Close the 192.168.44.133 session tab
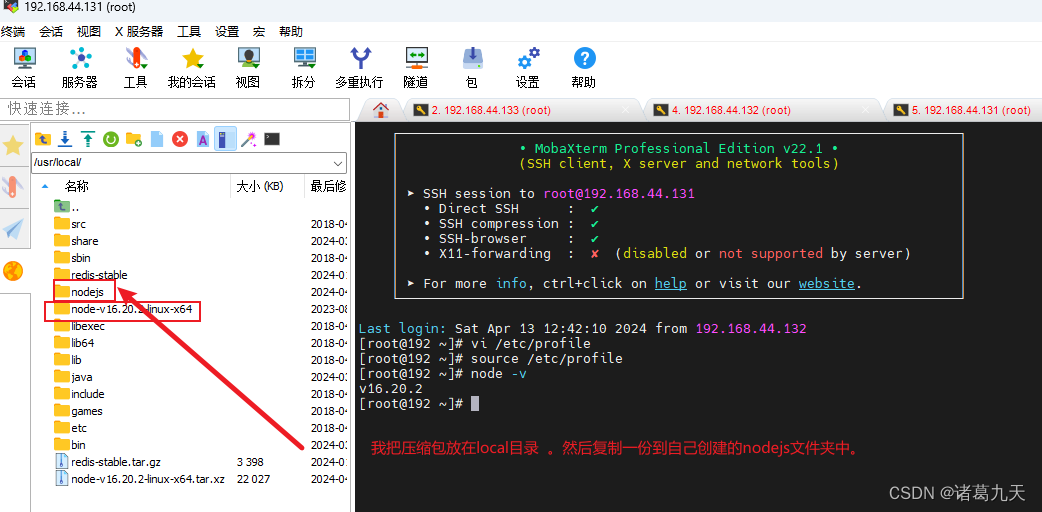The image size is (1042, 512). [x=625, y=110]
